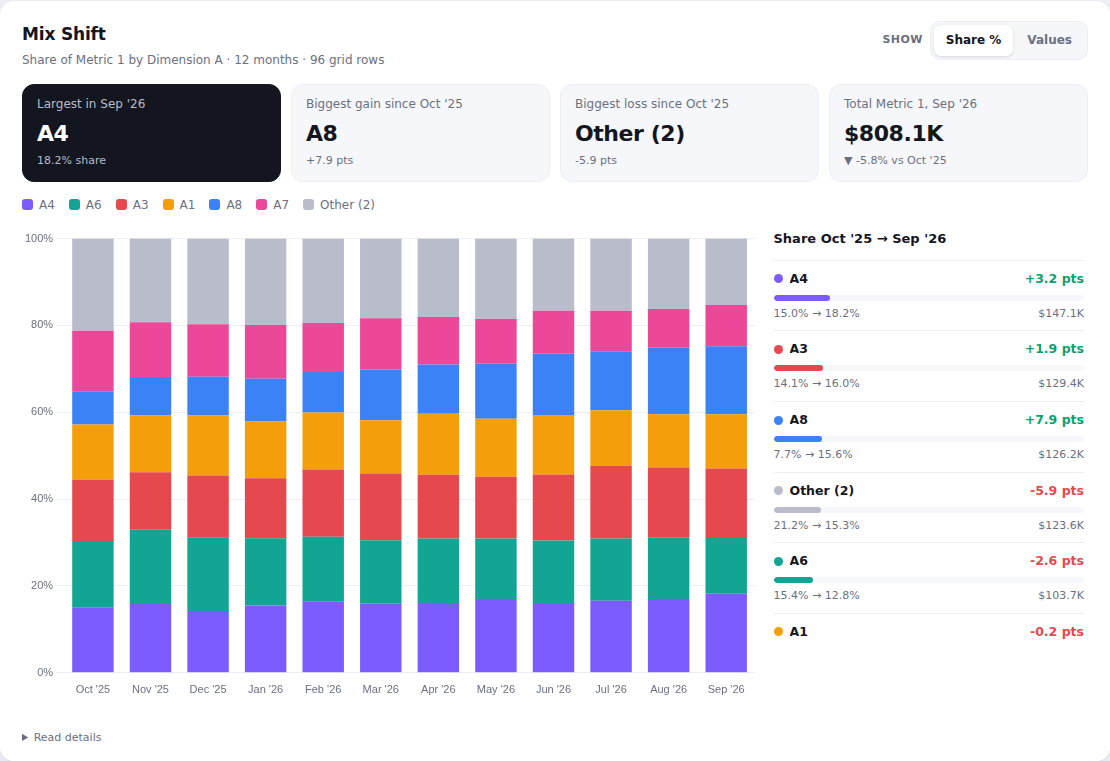Click the gray Other segment of Sep '26 bar
The width and height of the screenshot is (1110, 761).
[x=726, y=272]
